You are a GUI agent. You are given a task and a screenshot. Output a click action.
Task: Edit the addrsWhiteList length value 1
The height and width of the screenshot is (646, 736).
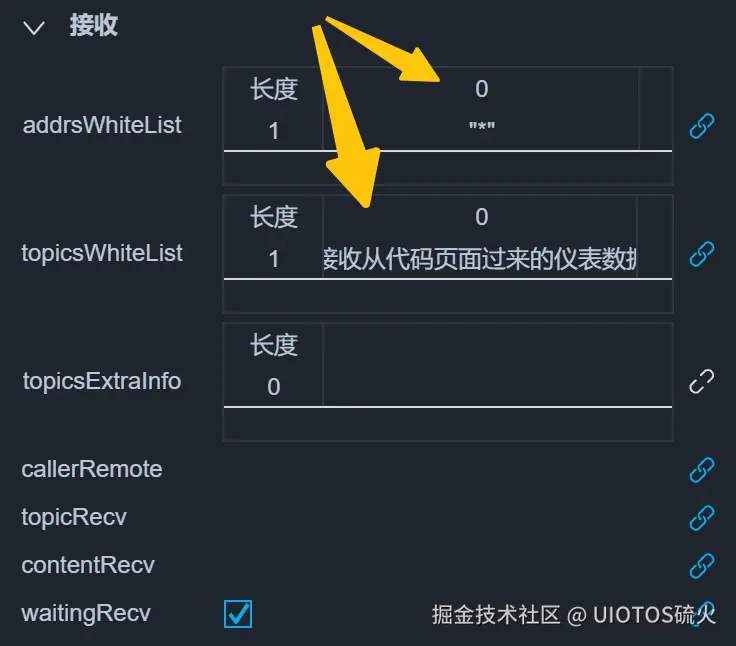click(x=274, y=131)
